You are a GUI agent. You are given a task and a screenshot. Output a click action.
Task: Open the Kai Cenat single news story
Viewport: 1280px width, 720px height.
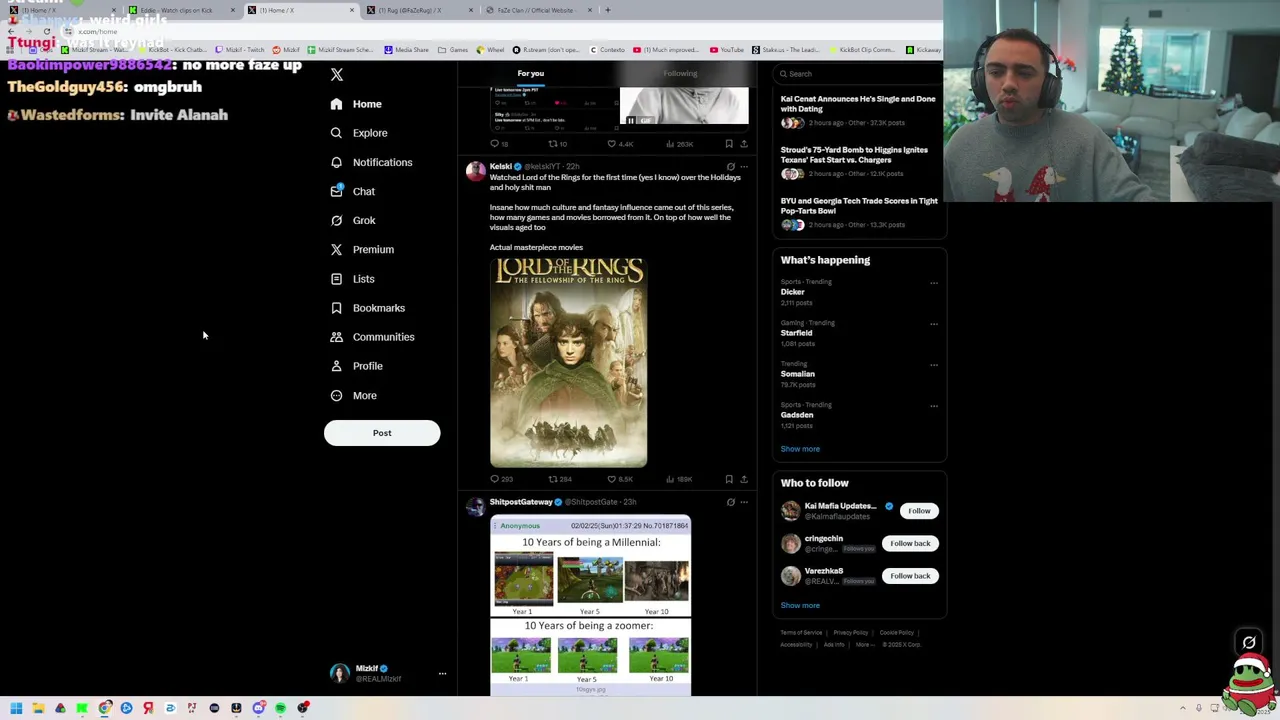coord(858,104)
